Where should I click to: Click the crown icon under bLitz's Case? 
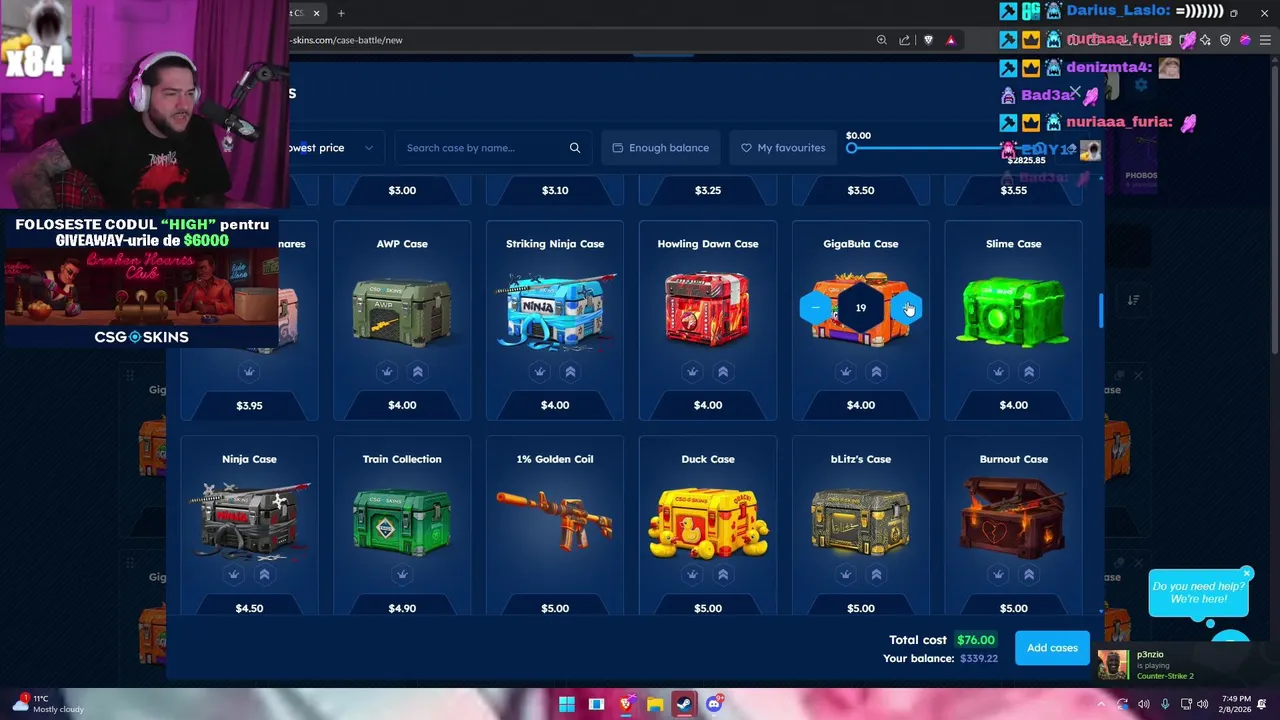click(845, 575)
